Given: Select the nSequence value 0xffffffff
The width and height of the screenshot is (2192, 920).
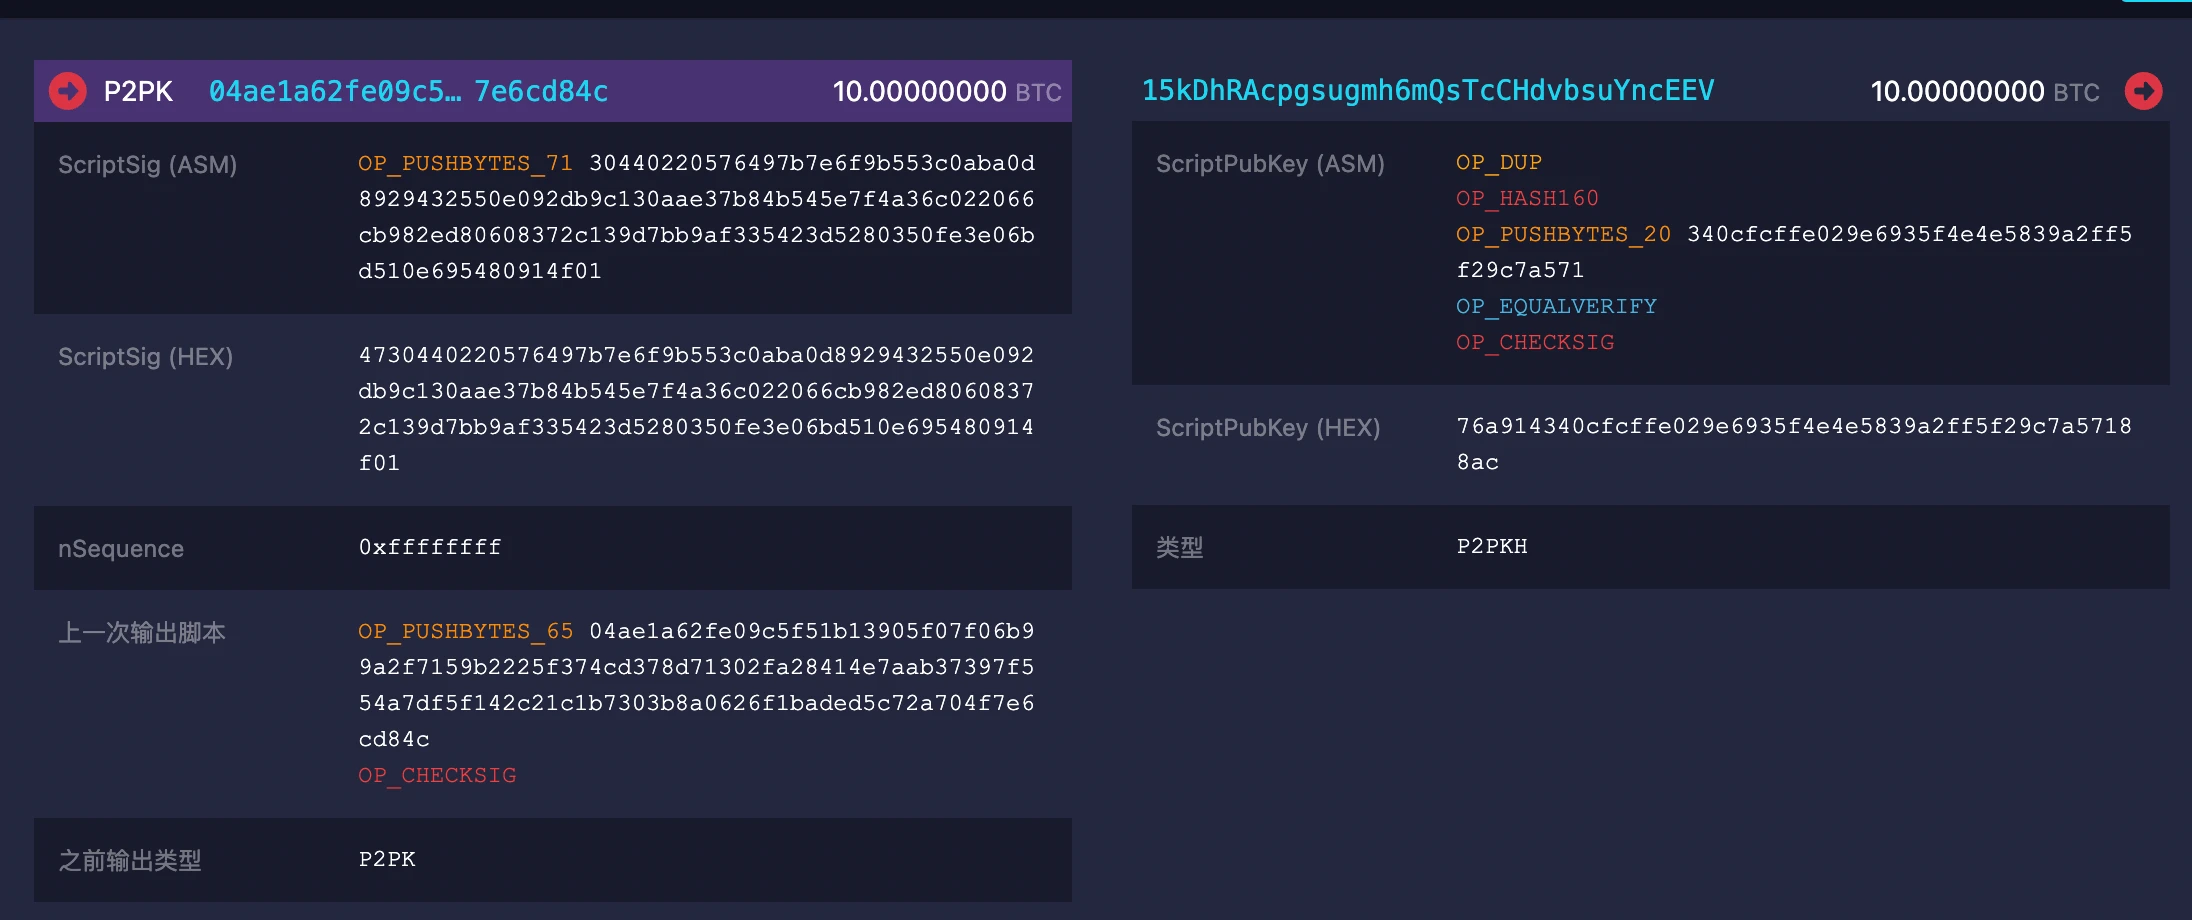Looking at the screenshot, I should (x=430, y=547).
